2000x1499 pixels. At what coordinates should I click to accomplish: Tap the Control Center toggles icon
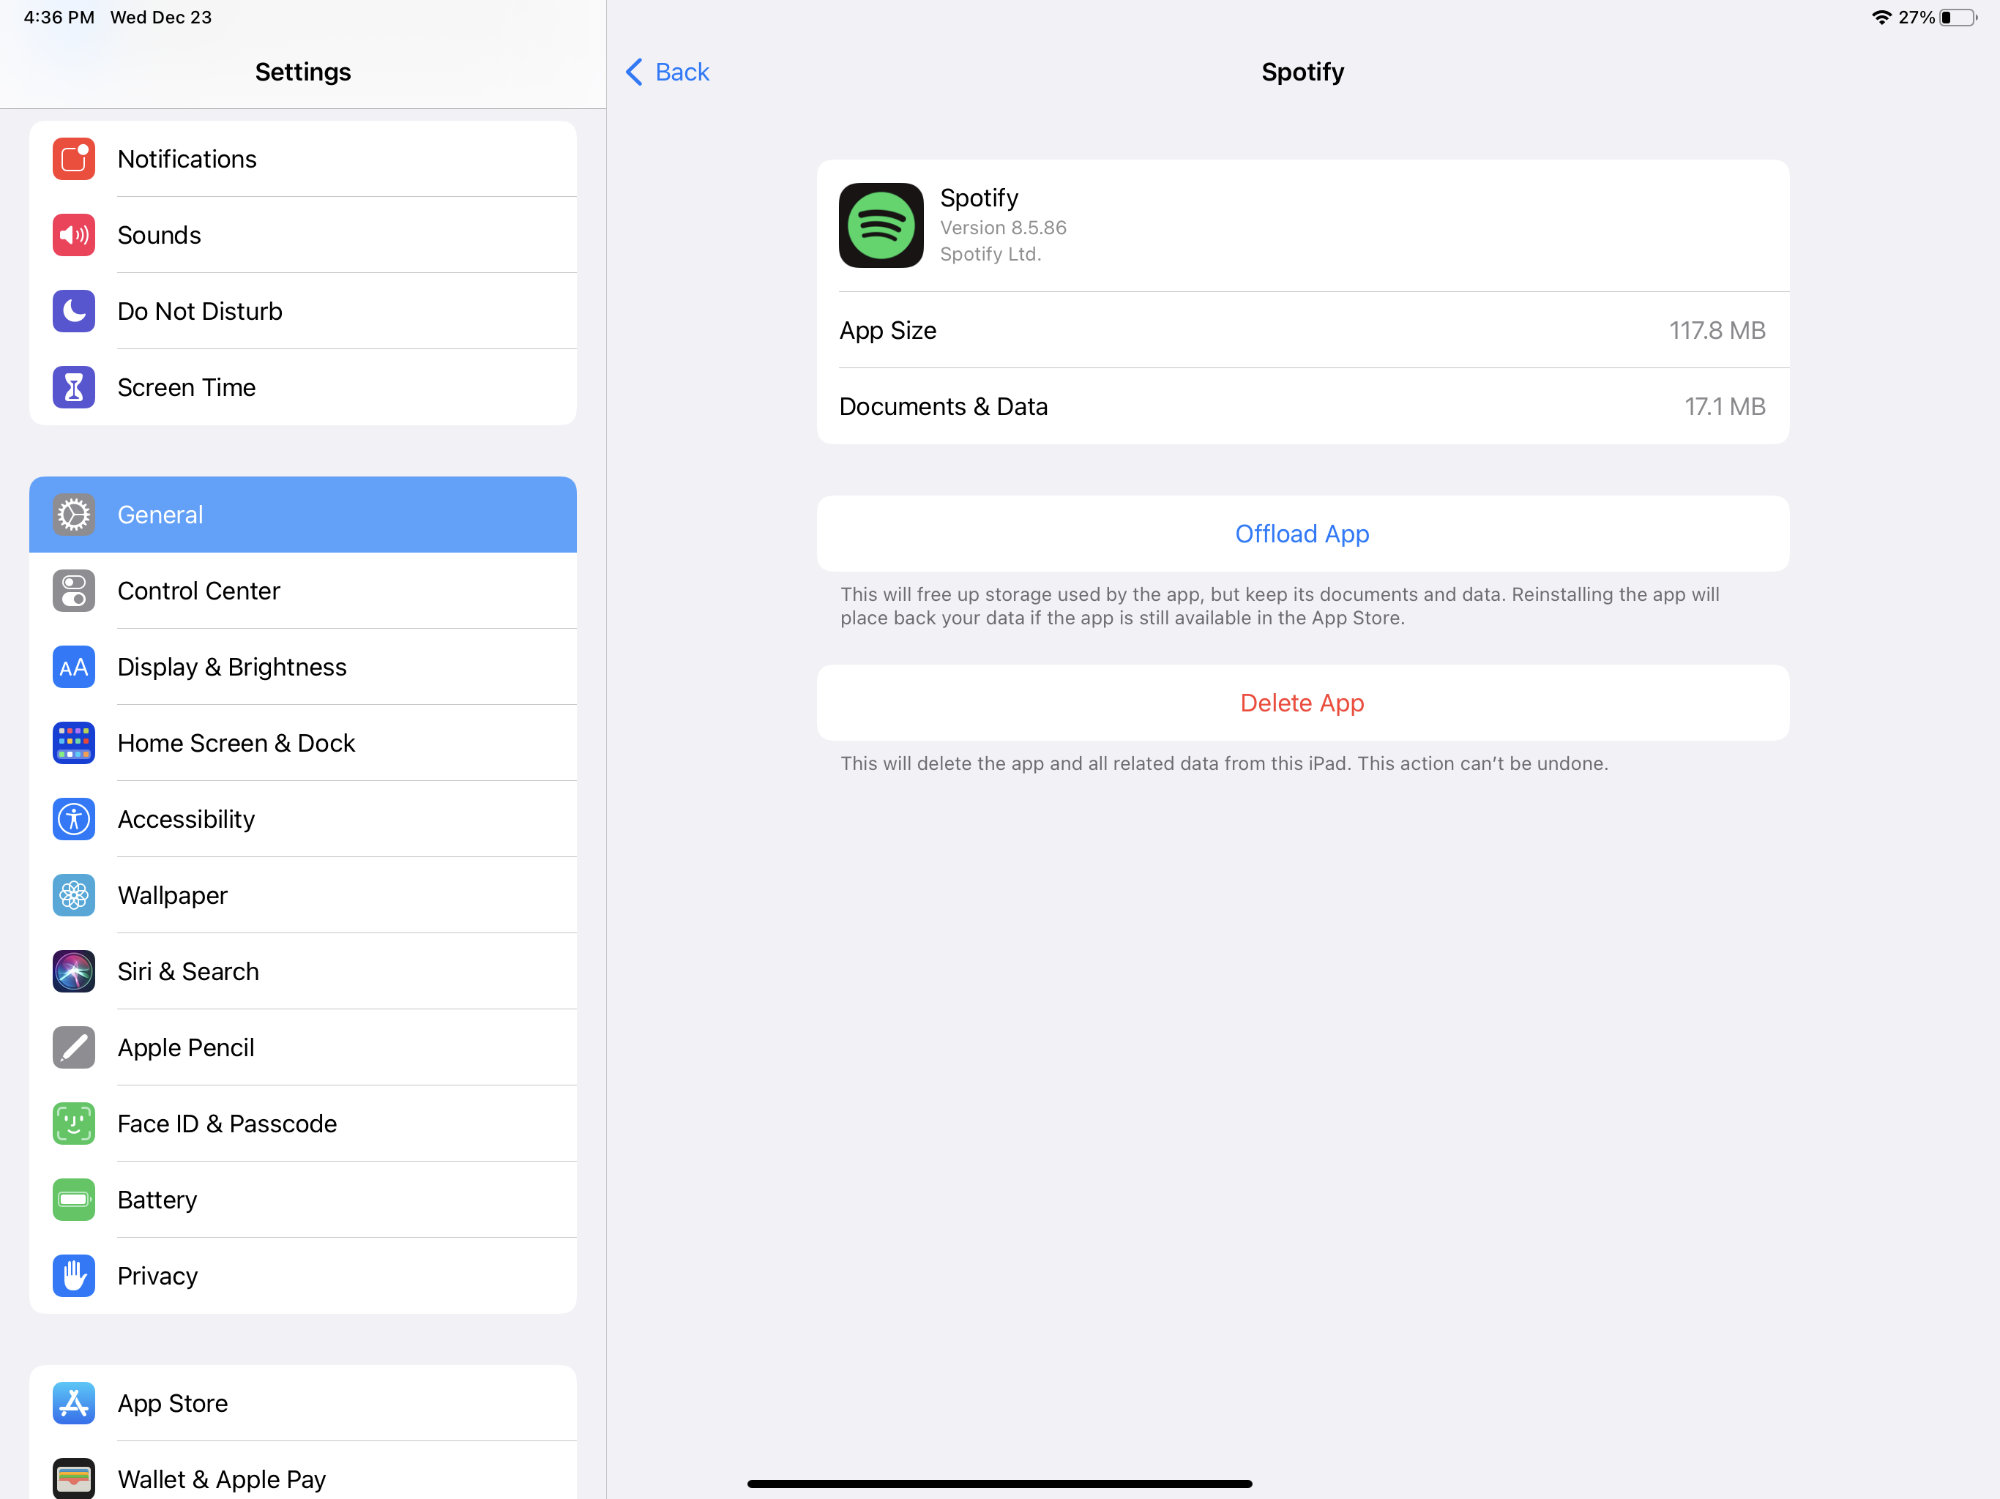pyautogui.click(x=74, y=591)
